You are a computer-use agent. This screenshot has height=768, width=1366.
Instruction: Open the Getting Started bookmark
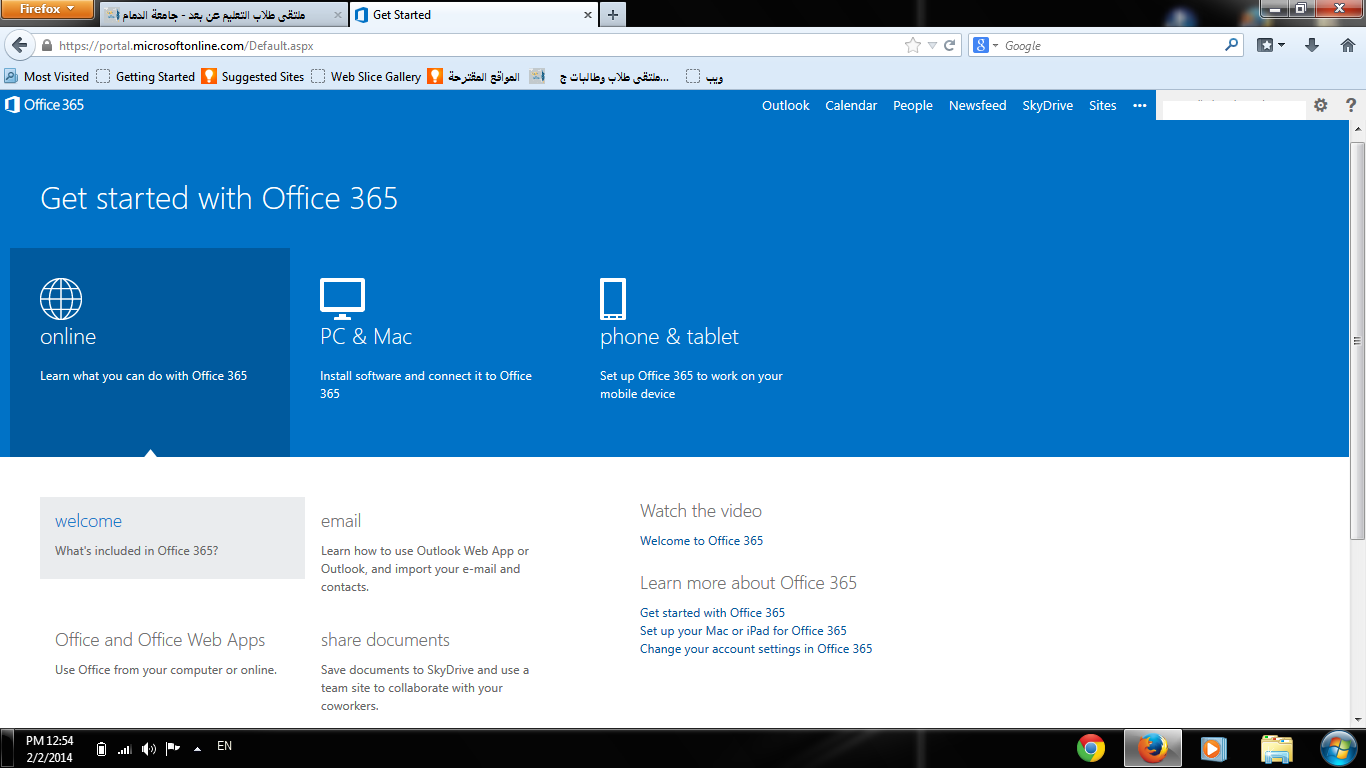coord(146,76)
